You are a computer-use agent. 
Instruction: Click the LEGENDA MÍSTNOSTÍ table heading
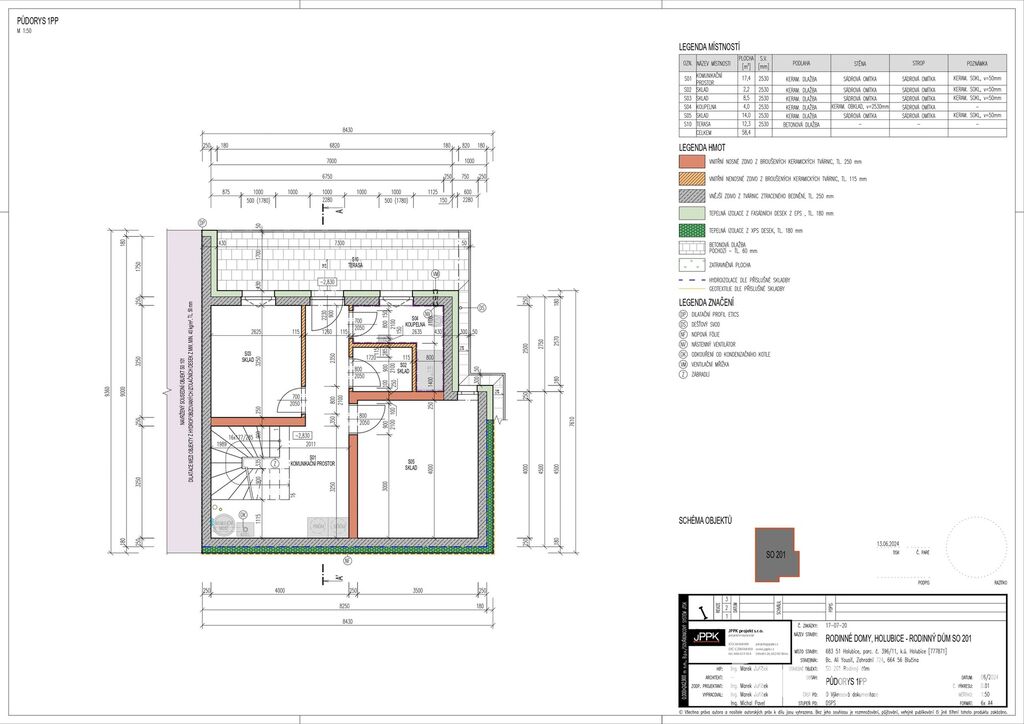click(709, 47)
